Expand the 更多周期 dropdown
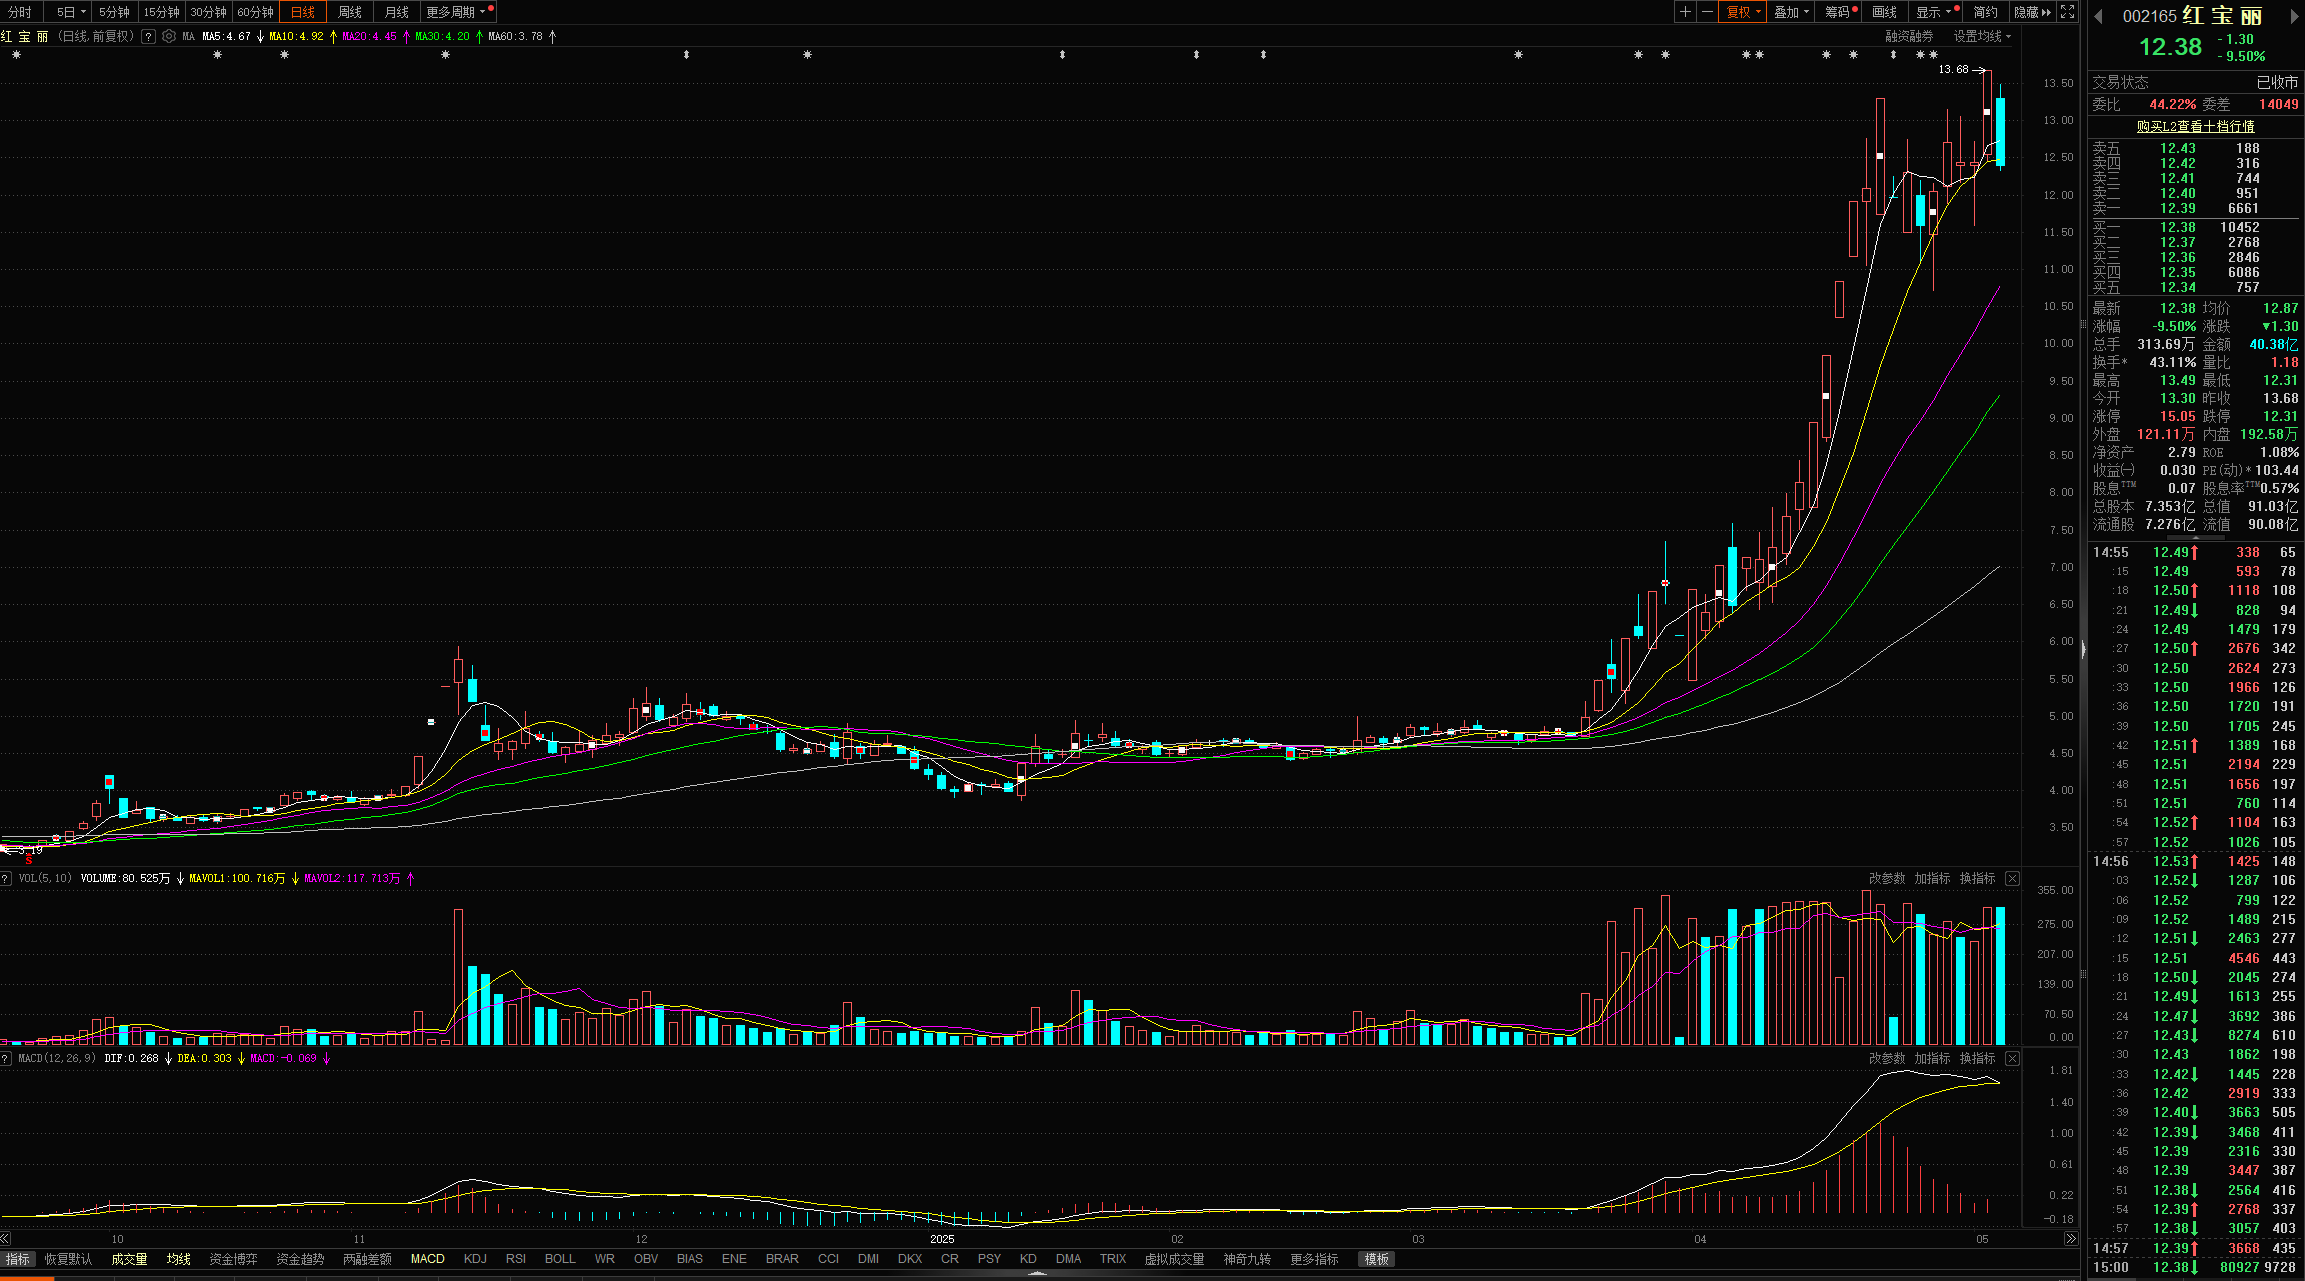Image resolution: width=2305 pixels, height=1281 pixels. pyautogui.click(x=456, y=12)
